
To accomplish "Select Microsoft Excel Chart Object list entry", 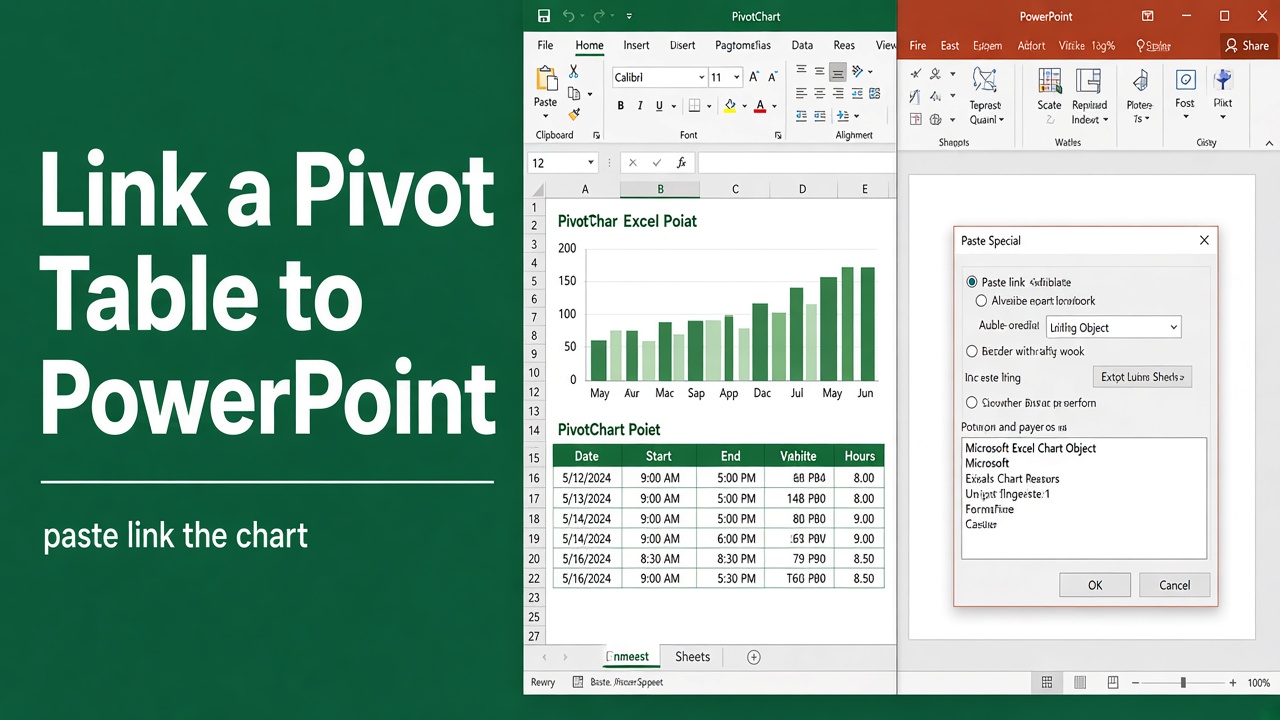I will pyautogui.click(x=1030, y=448).
